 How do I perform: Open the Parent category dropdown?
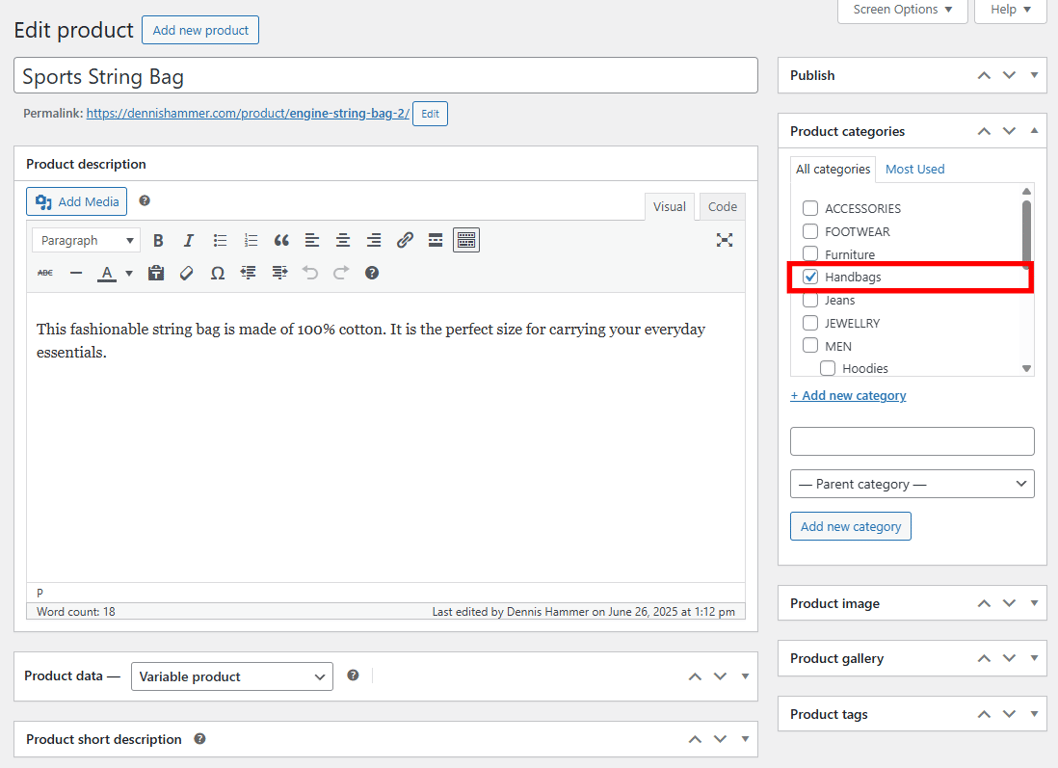click(911, 483)
